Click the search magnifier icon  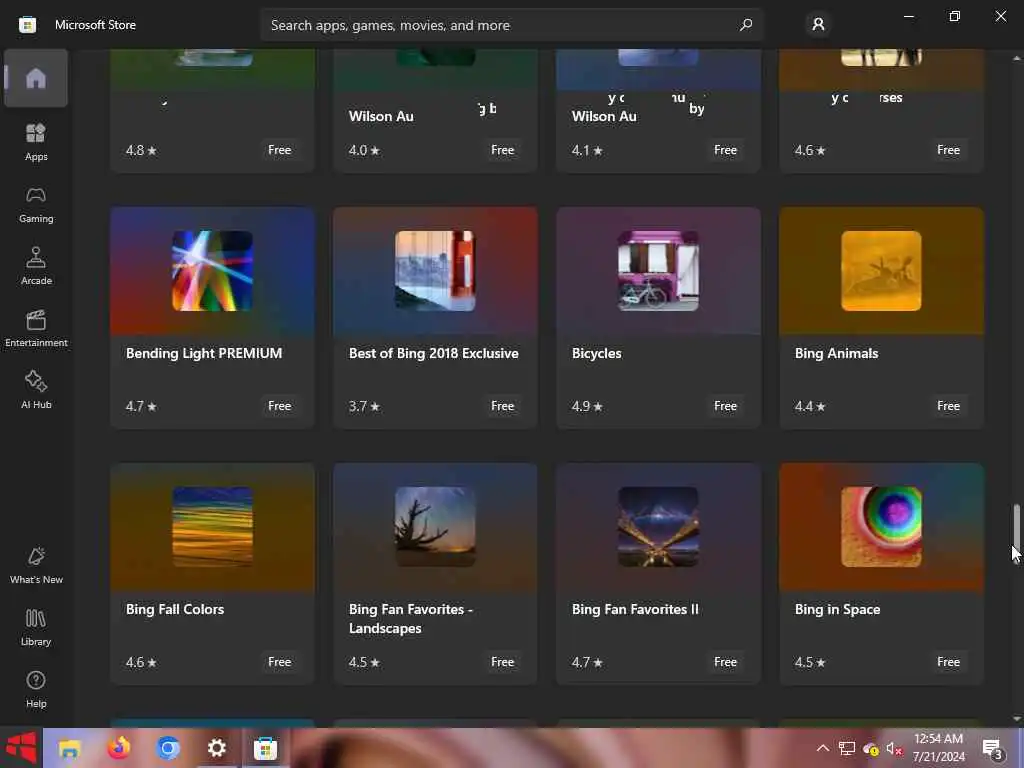coord(745,25)
